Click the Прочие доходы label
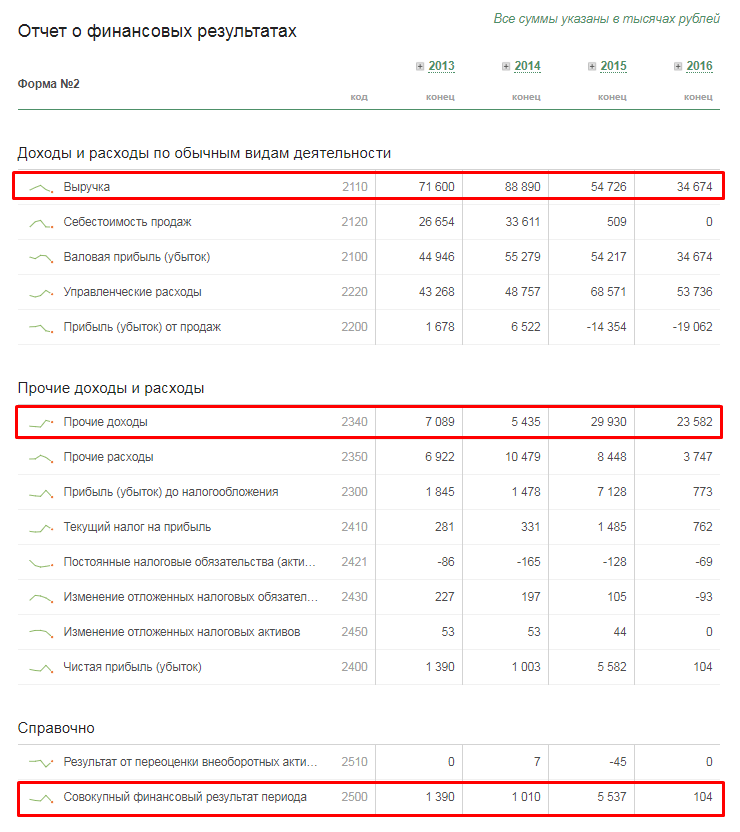740x832 pixels. pyautogui.click(x=106, y=422)
